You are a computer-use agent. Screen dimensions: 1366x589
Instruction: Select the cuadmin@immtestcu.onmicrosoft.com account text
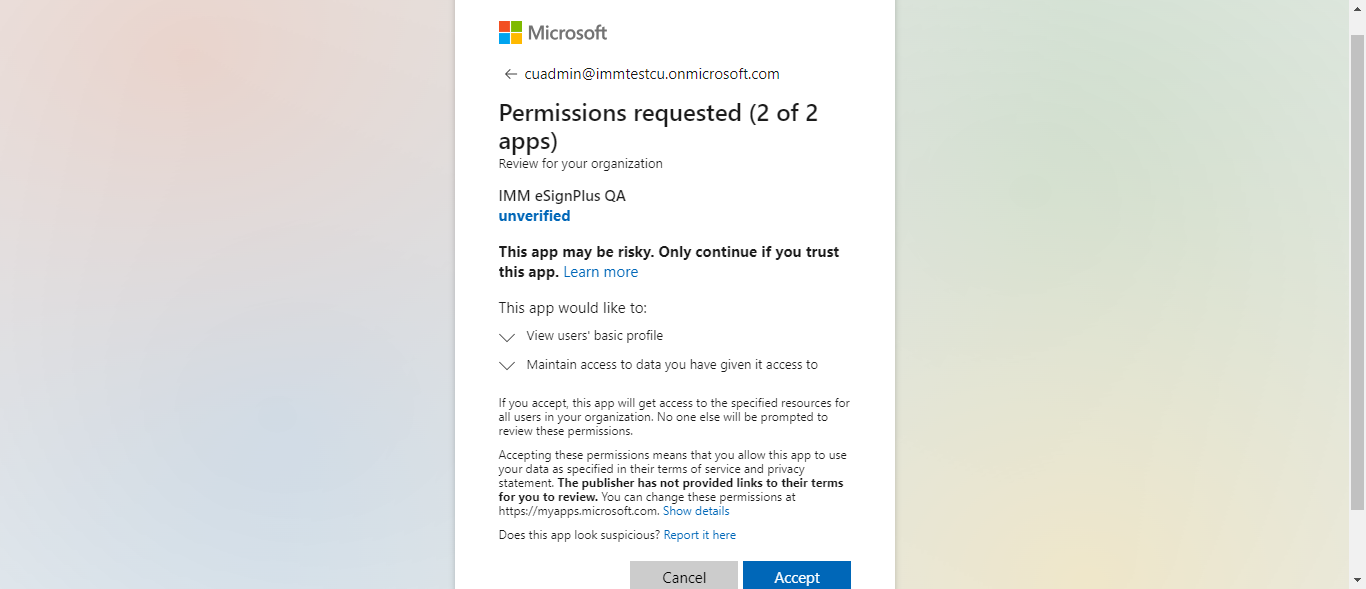(x=652, y=74)
